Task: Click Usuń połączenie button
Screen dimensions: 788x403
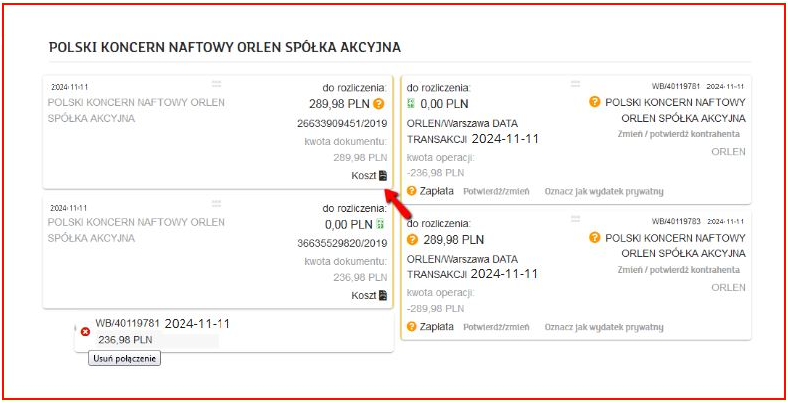Action: point(125,359)
